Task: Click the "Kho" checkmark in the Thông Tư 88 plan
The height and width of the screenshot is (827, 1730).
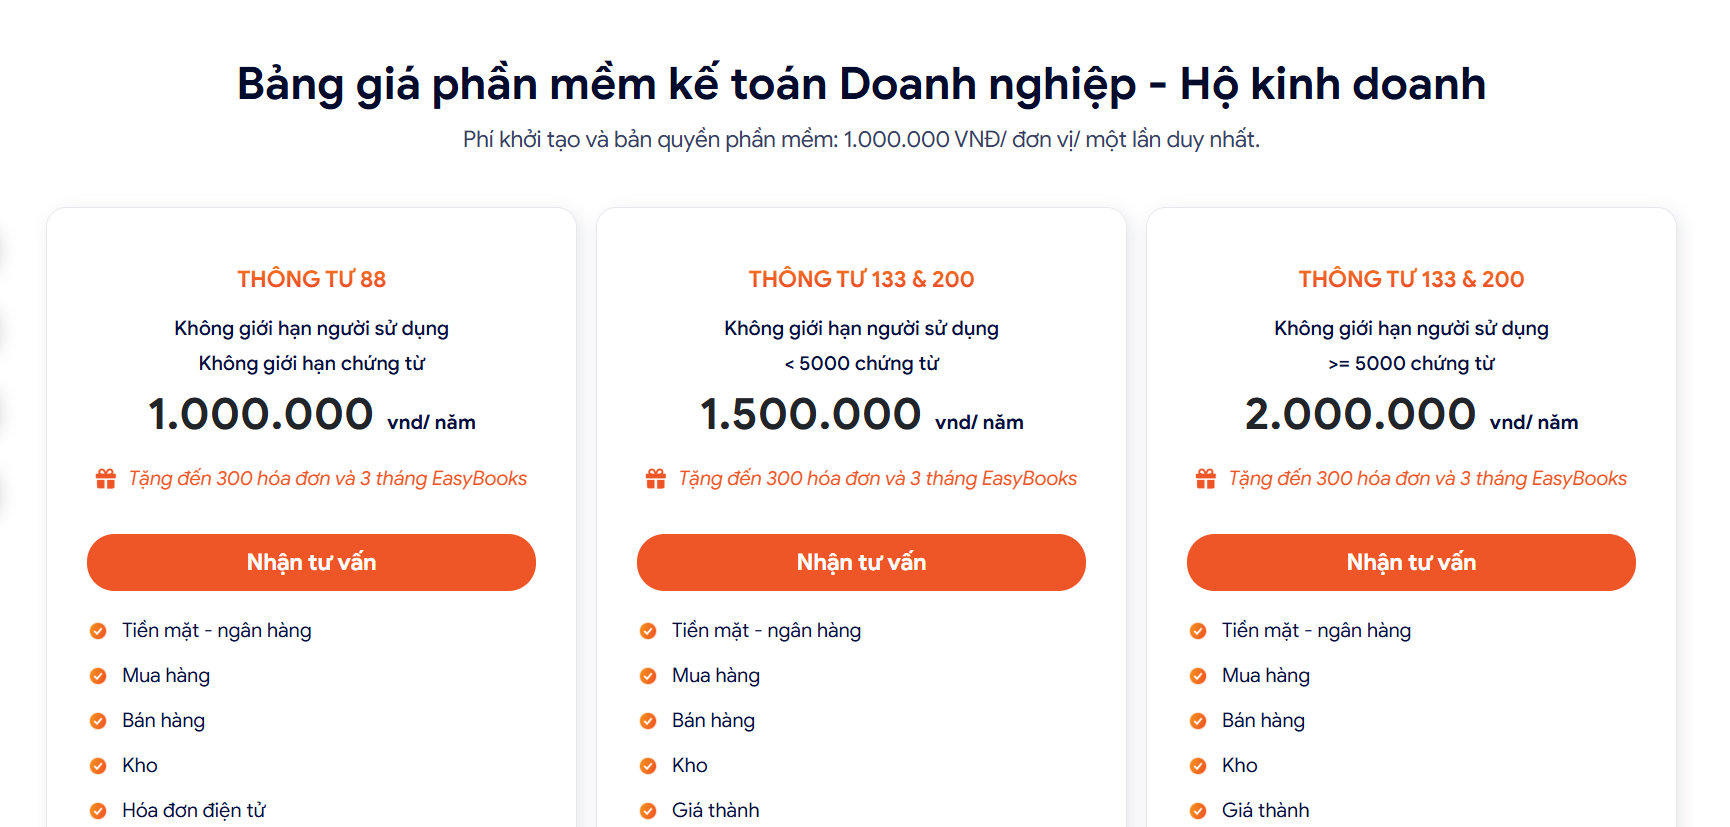Action: [x=98, y=766]
